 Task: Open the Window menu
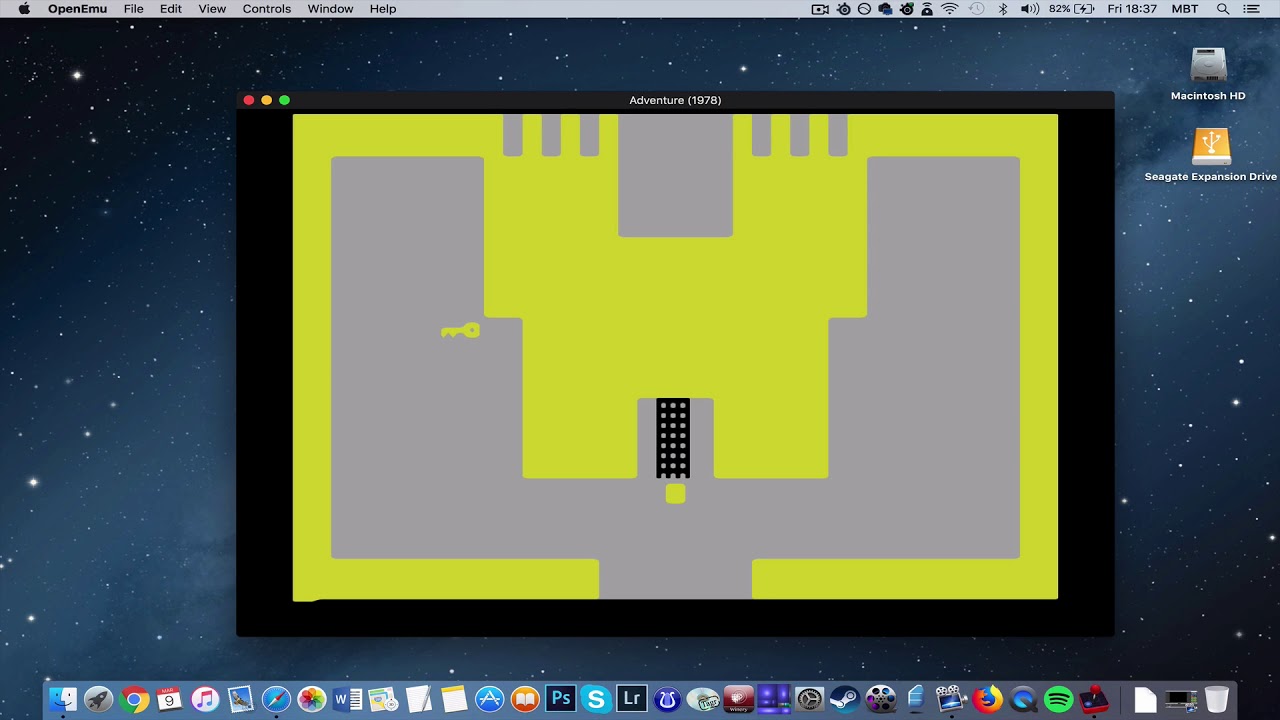[x=330, y=9]
